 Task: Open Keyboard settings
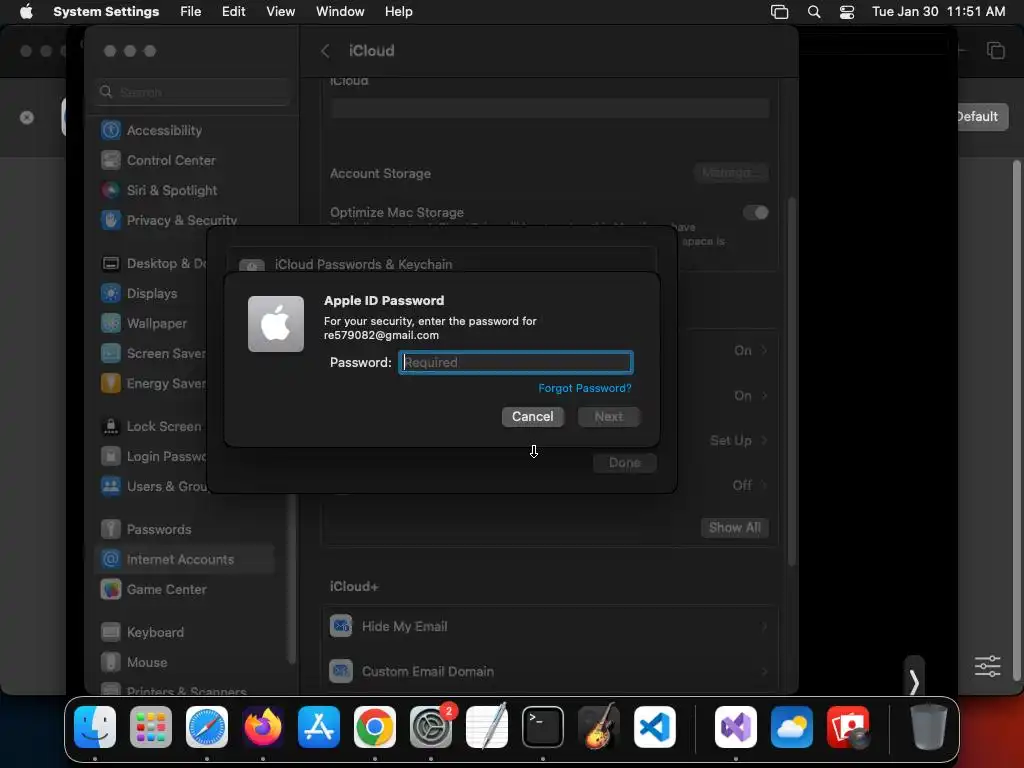[186, 632]
